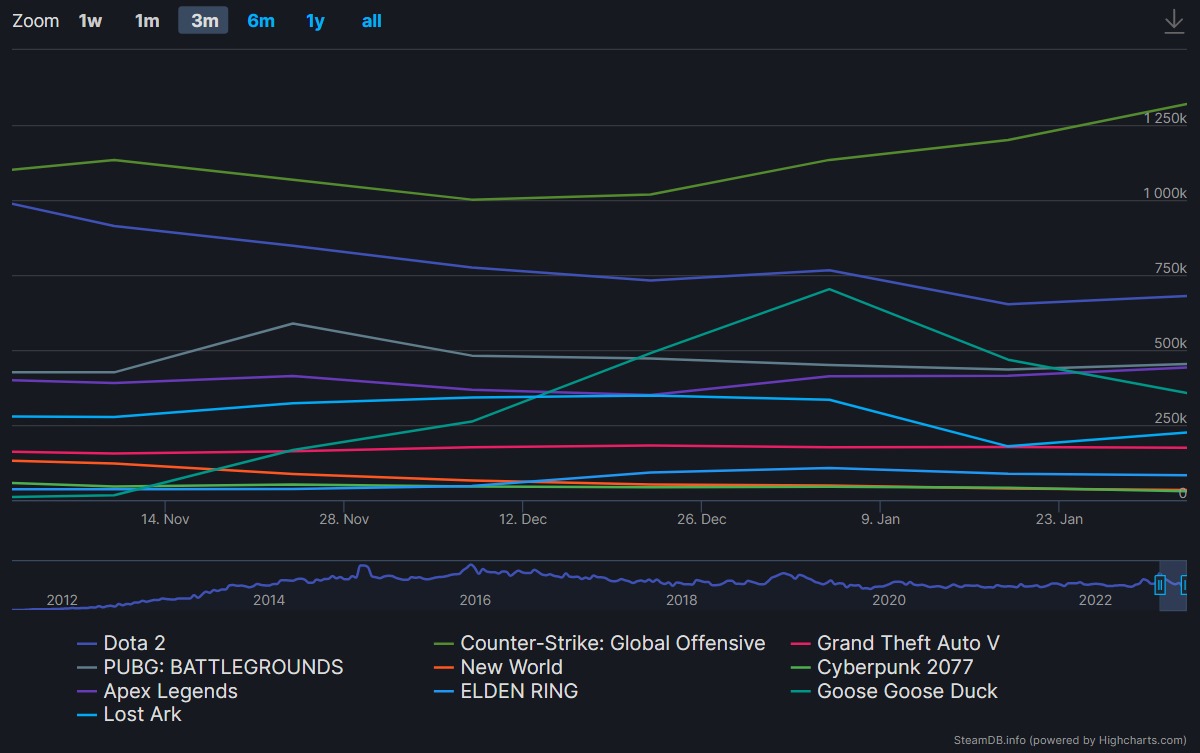Click the 23. Jan x-axis label
This screenshot has height=753, width=1200.
tap(1059, 519)
